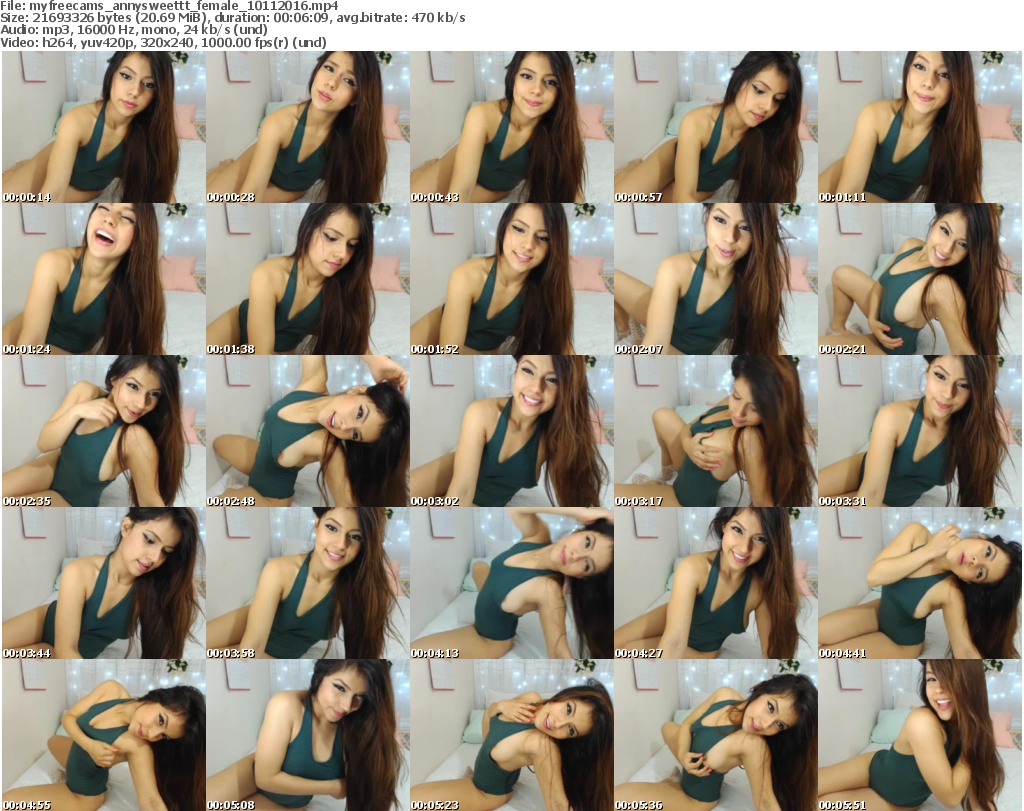1024x811 pixels.
Task: Open the last frame at 00:05:51
Action: [920, 735]
